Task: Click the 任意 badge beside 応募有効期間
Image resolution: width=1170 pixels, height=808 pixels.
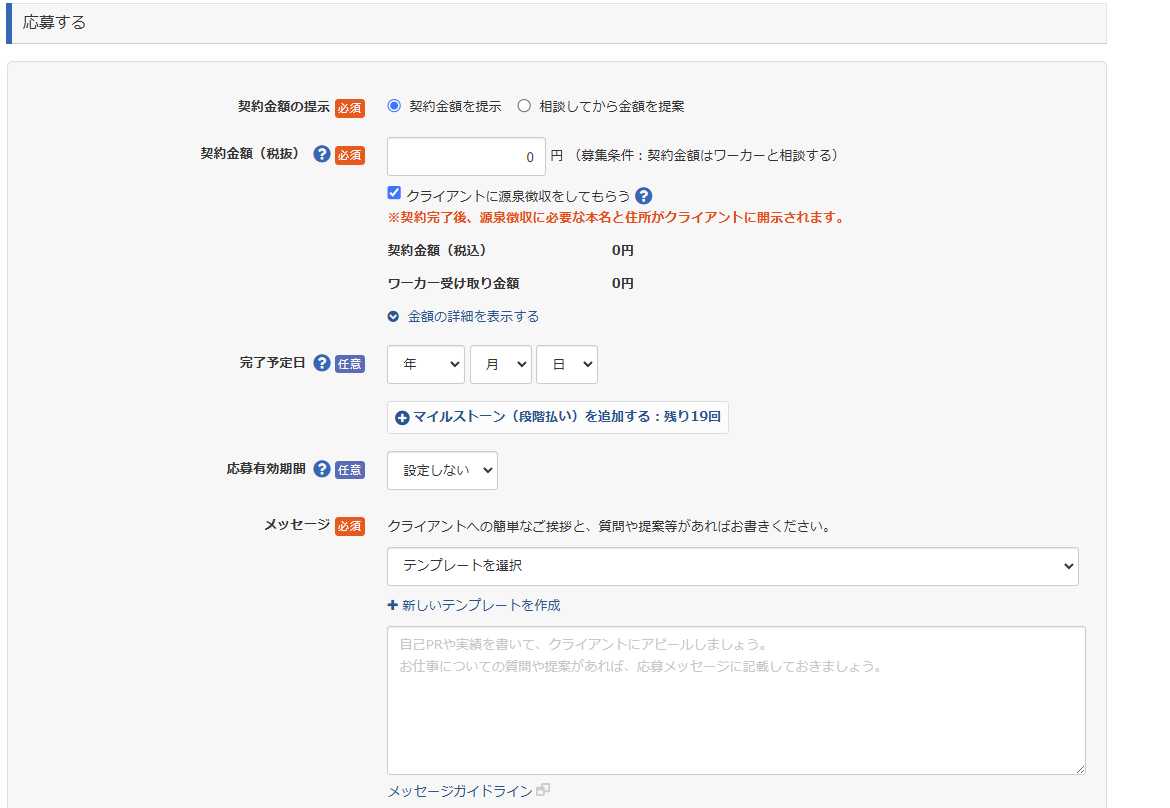Action: coord(349,469)
